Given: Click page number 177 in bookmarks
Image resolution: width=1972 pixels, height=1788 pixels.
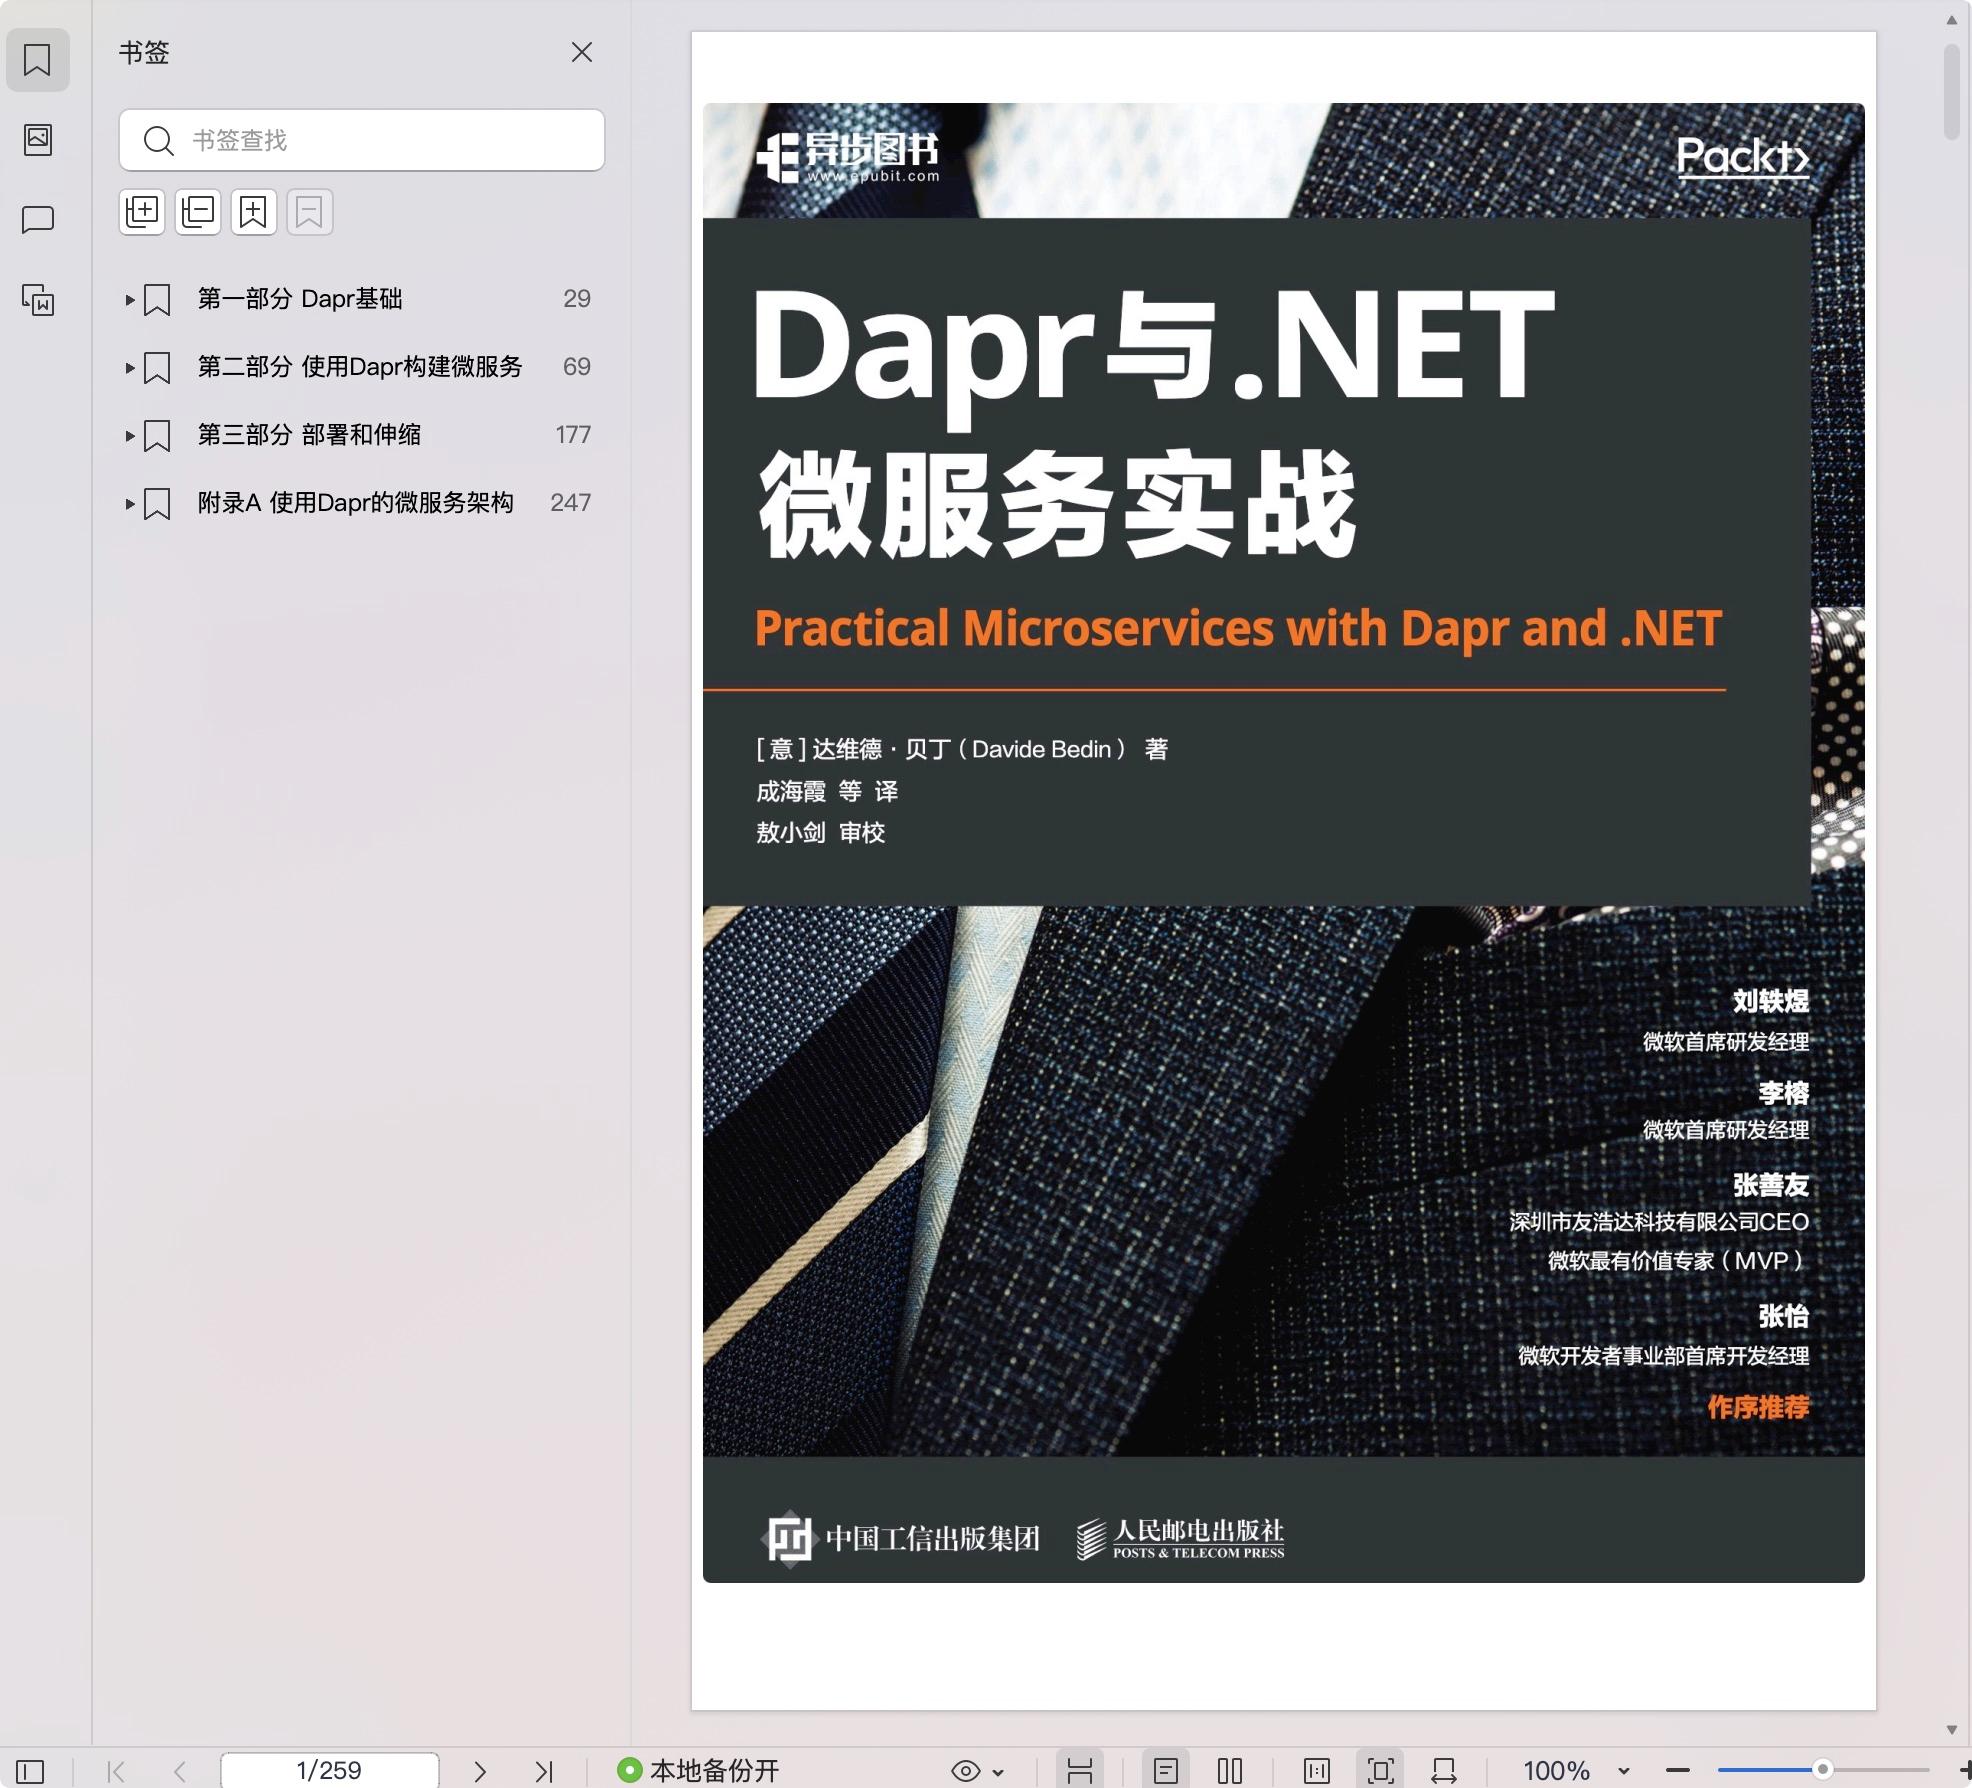Looking at the screenshot, I should point(573,435).
